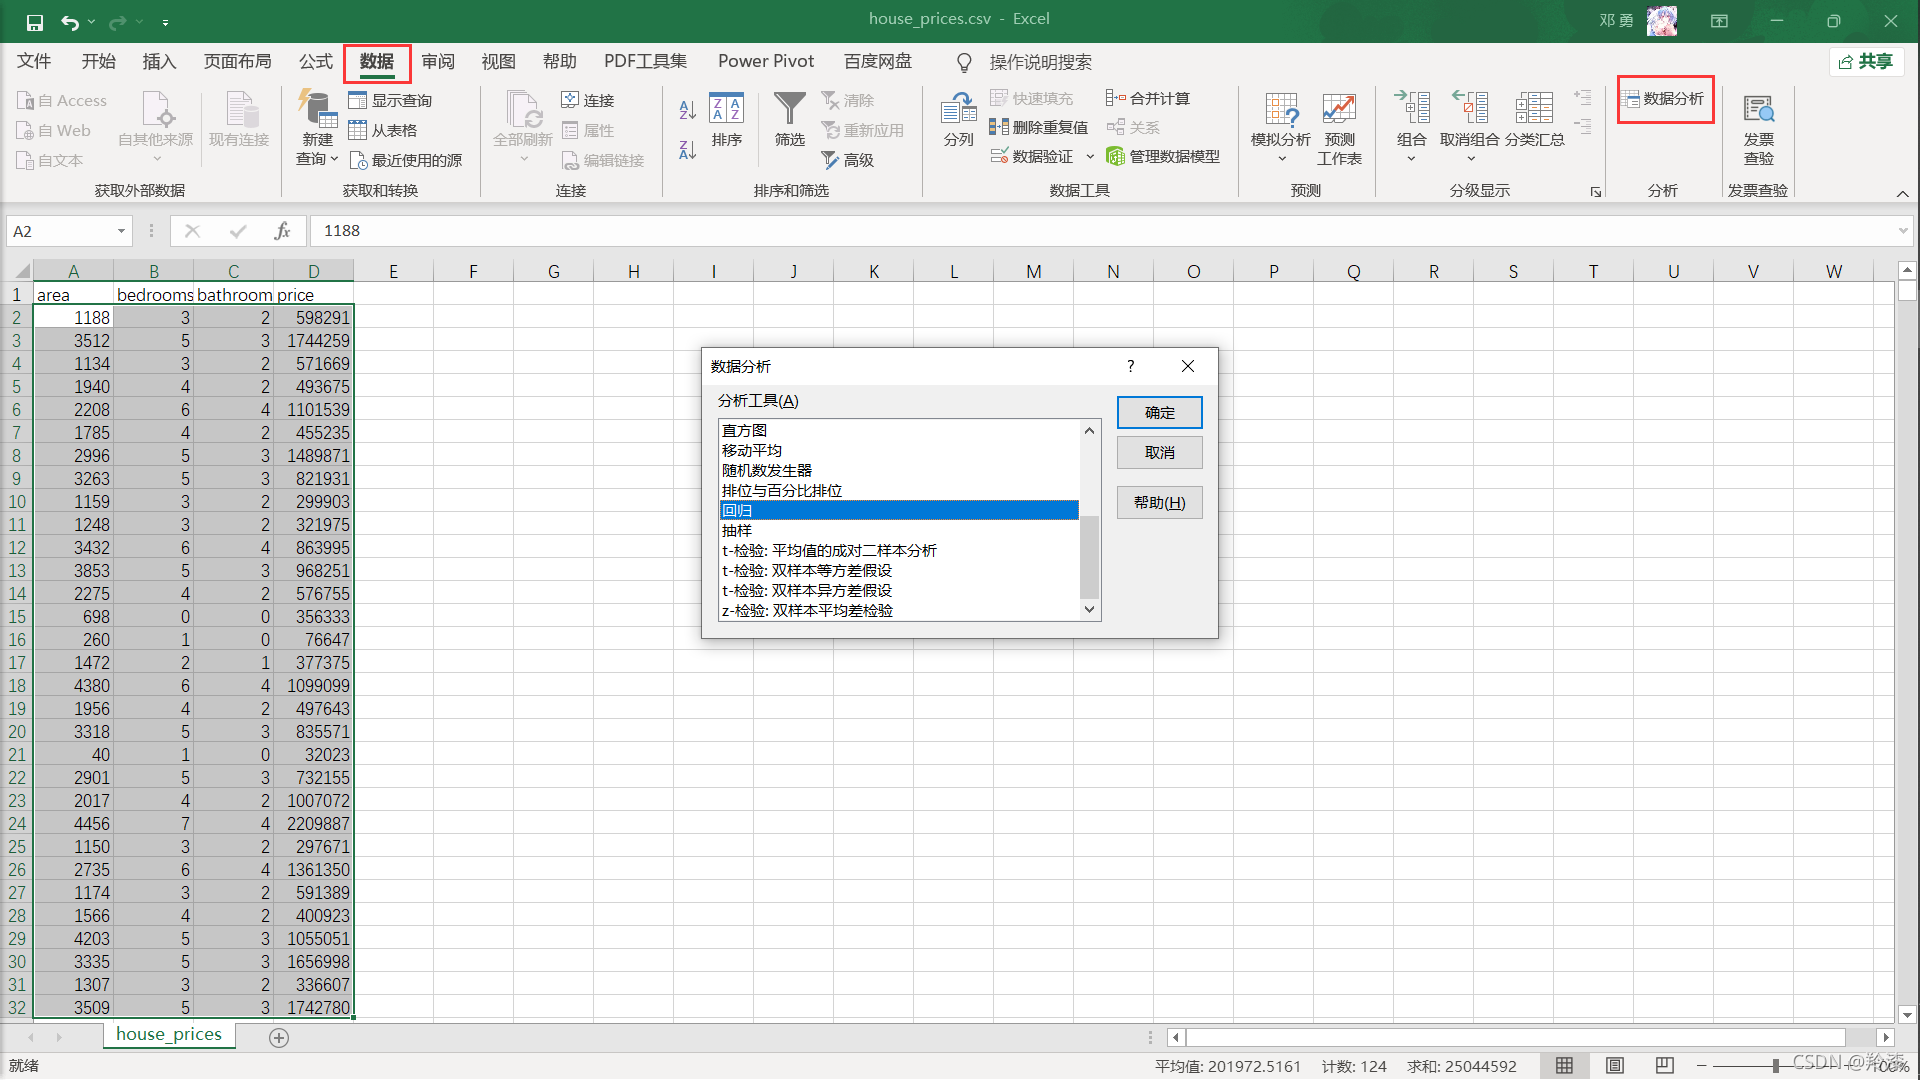Click cell A2 input field

(x=73, y=316)
